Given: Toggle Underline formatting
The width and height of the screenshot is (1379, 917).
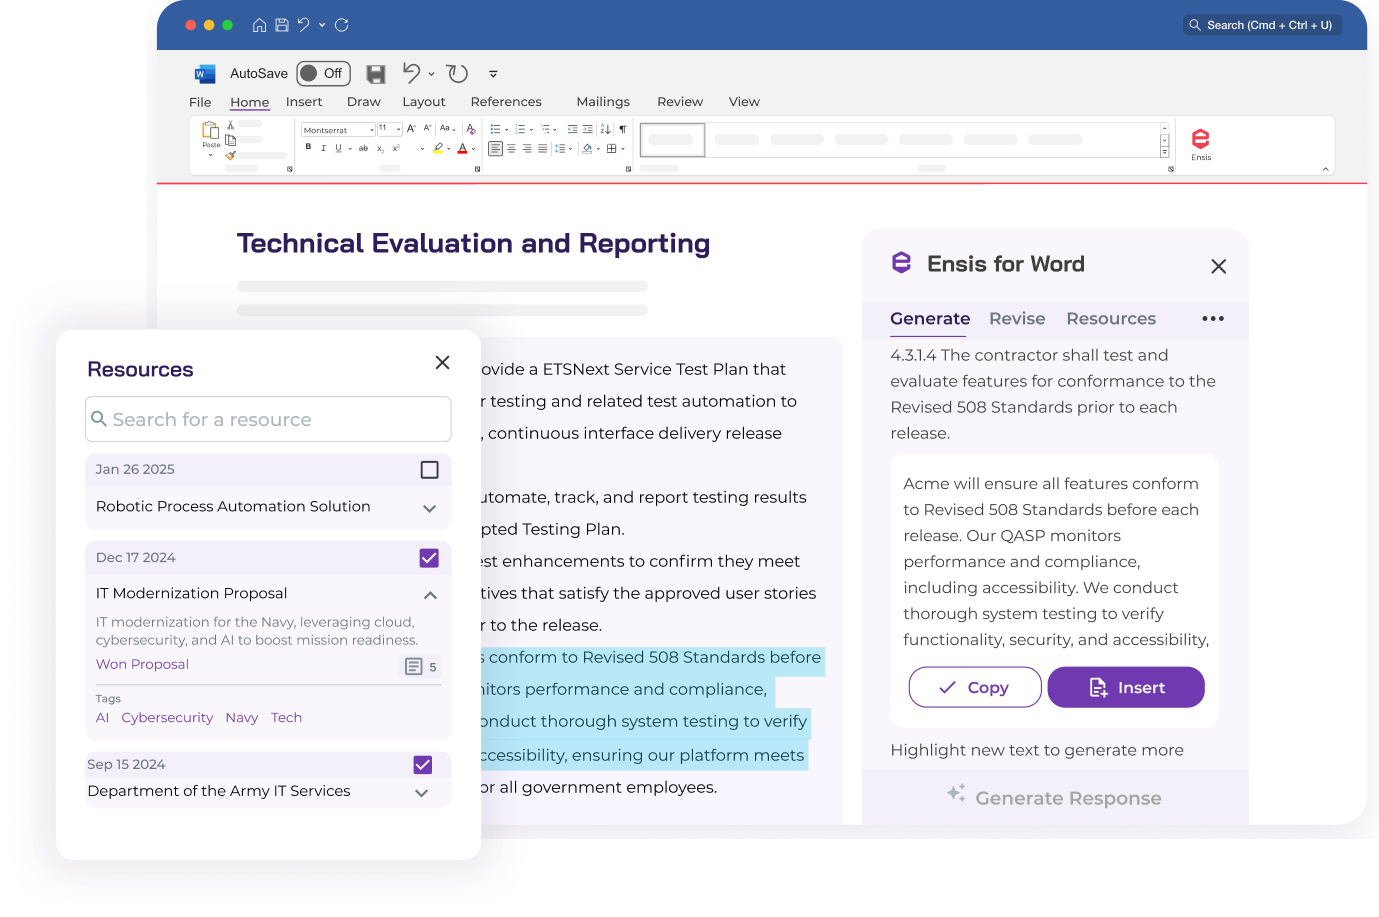Looking at the screenshot, I should coord(338,148).
